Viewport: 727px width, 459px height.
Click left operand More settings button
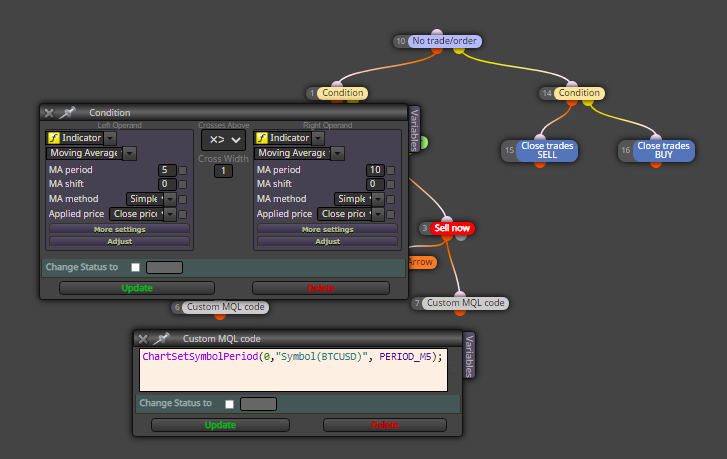tap(120, 229)
